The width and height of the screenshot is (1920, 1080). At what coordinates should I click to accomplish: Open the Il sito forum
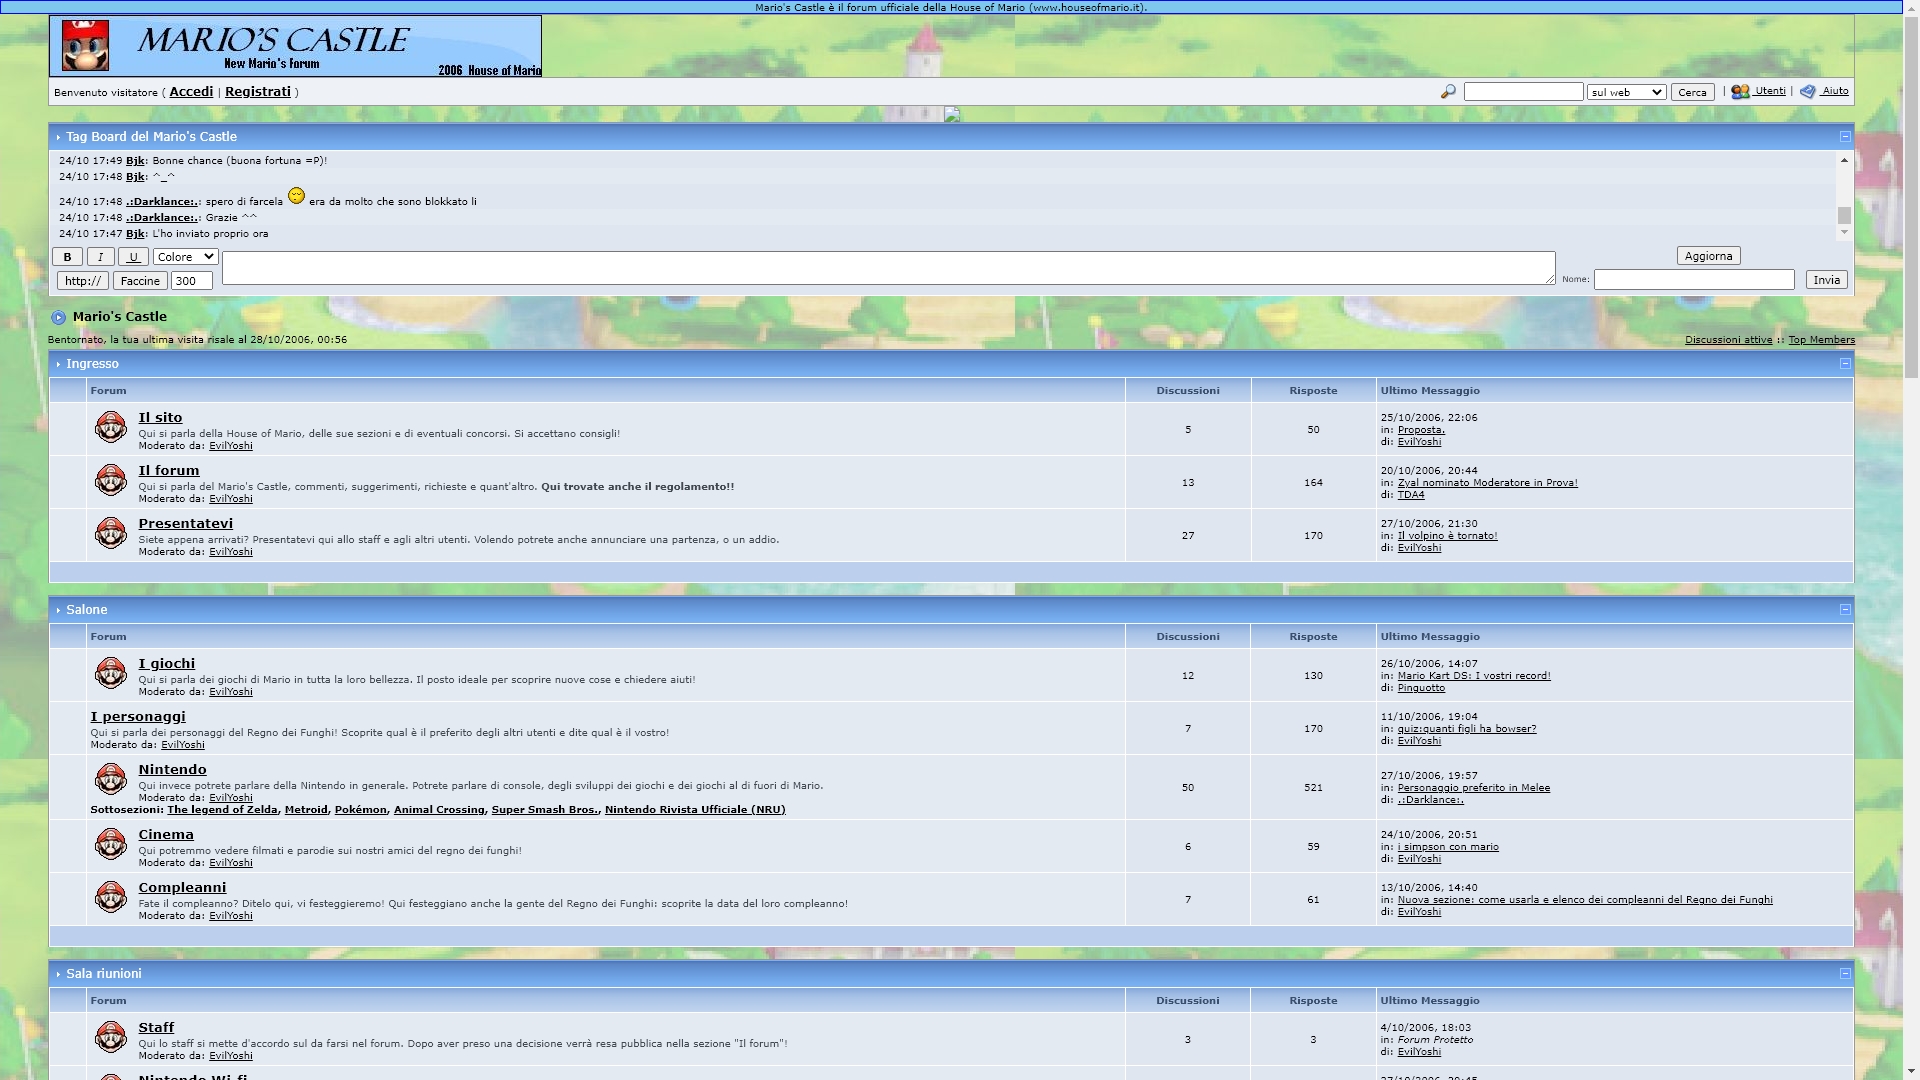(x=160, y=417)
